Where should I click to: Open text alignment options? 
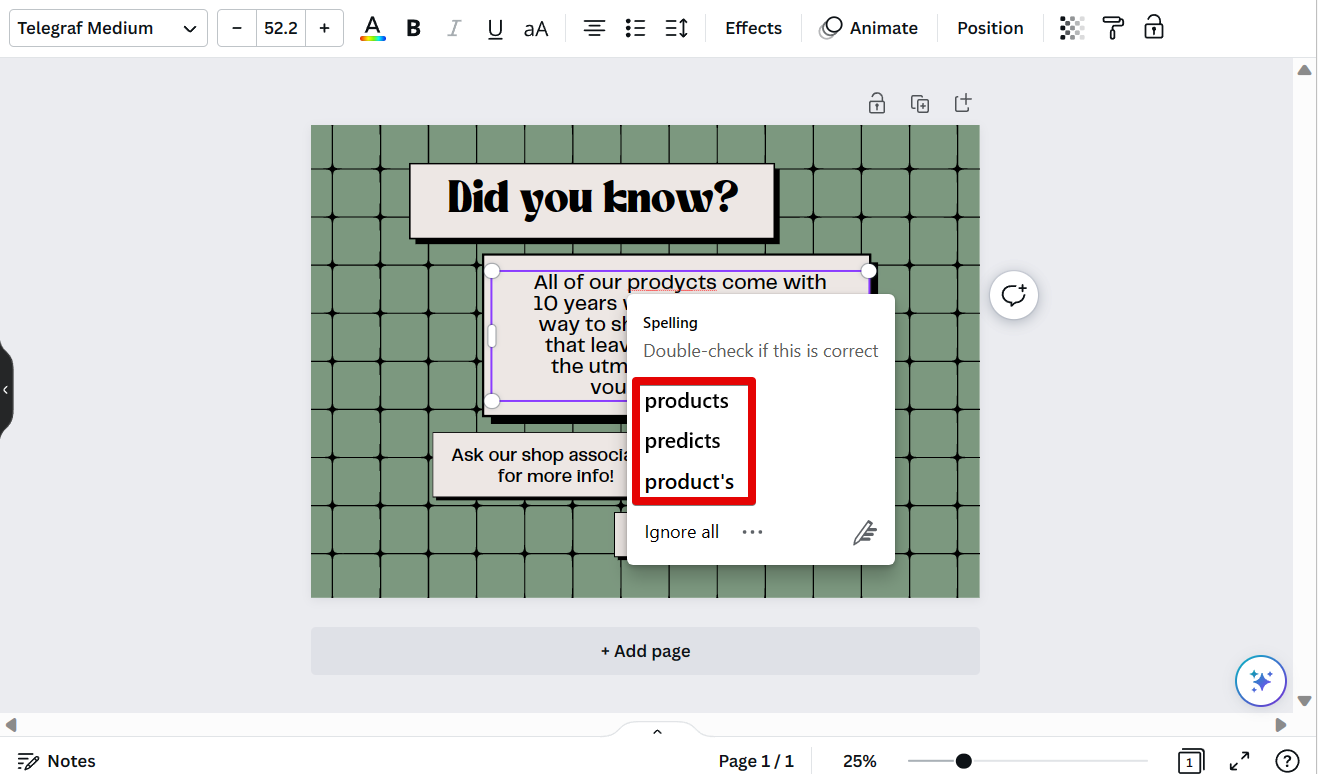point(594,28)
